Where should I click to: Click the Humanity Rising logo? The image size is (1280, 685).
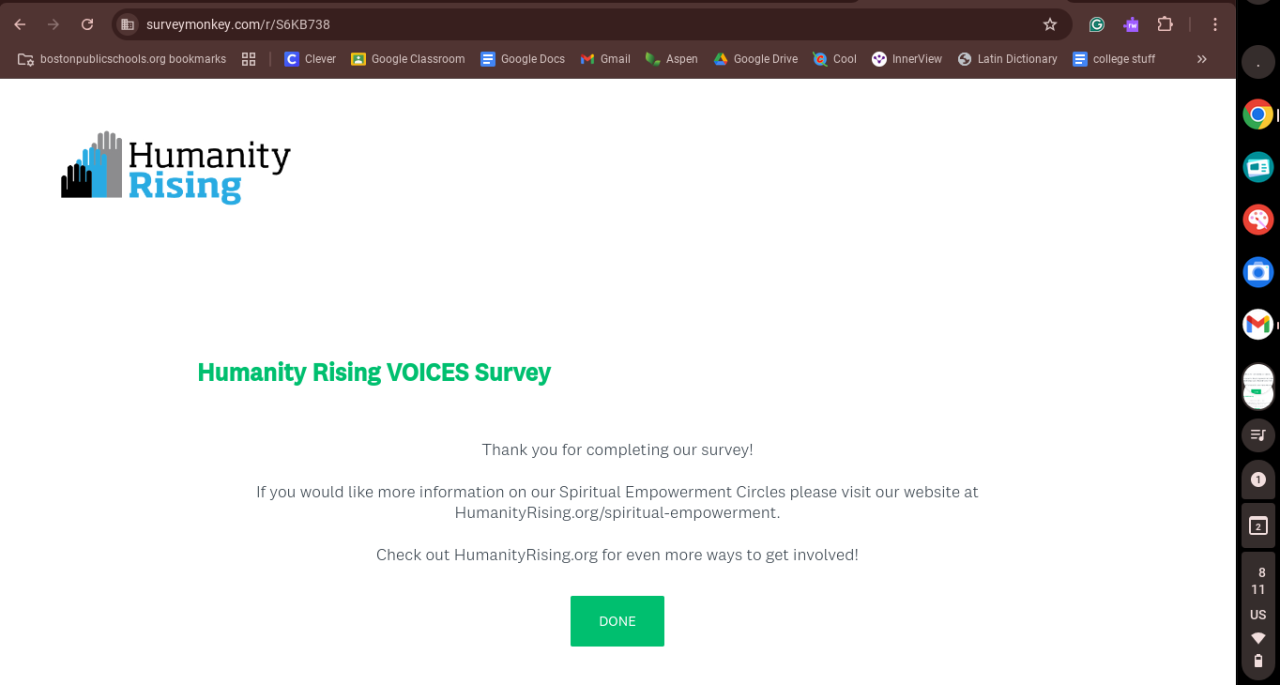coord(176,167)
